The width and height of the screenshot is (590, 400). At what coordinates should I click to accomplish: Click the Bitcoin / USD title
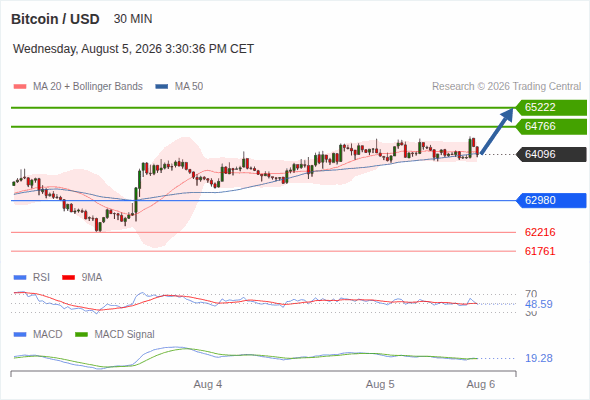[55, 19]
